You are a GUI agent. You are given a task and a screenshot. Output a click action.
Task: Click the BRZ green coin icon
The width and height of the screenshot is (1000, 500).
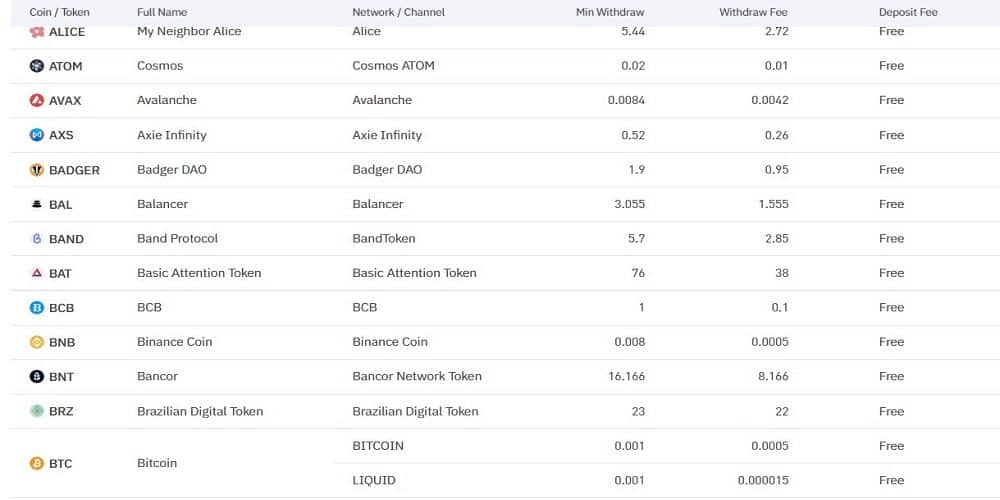pos(37,411)
